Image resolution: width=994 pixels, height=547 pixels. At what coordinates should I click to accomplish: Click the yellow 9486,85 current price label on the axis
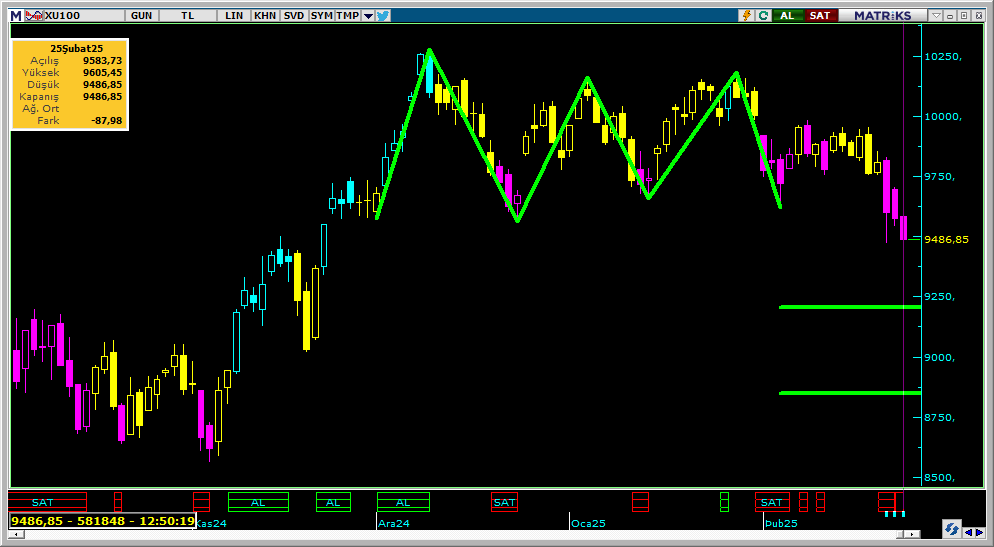[x=946, y=240]
